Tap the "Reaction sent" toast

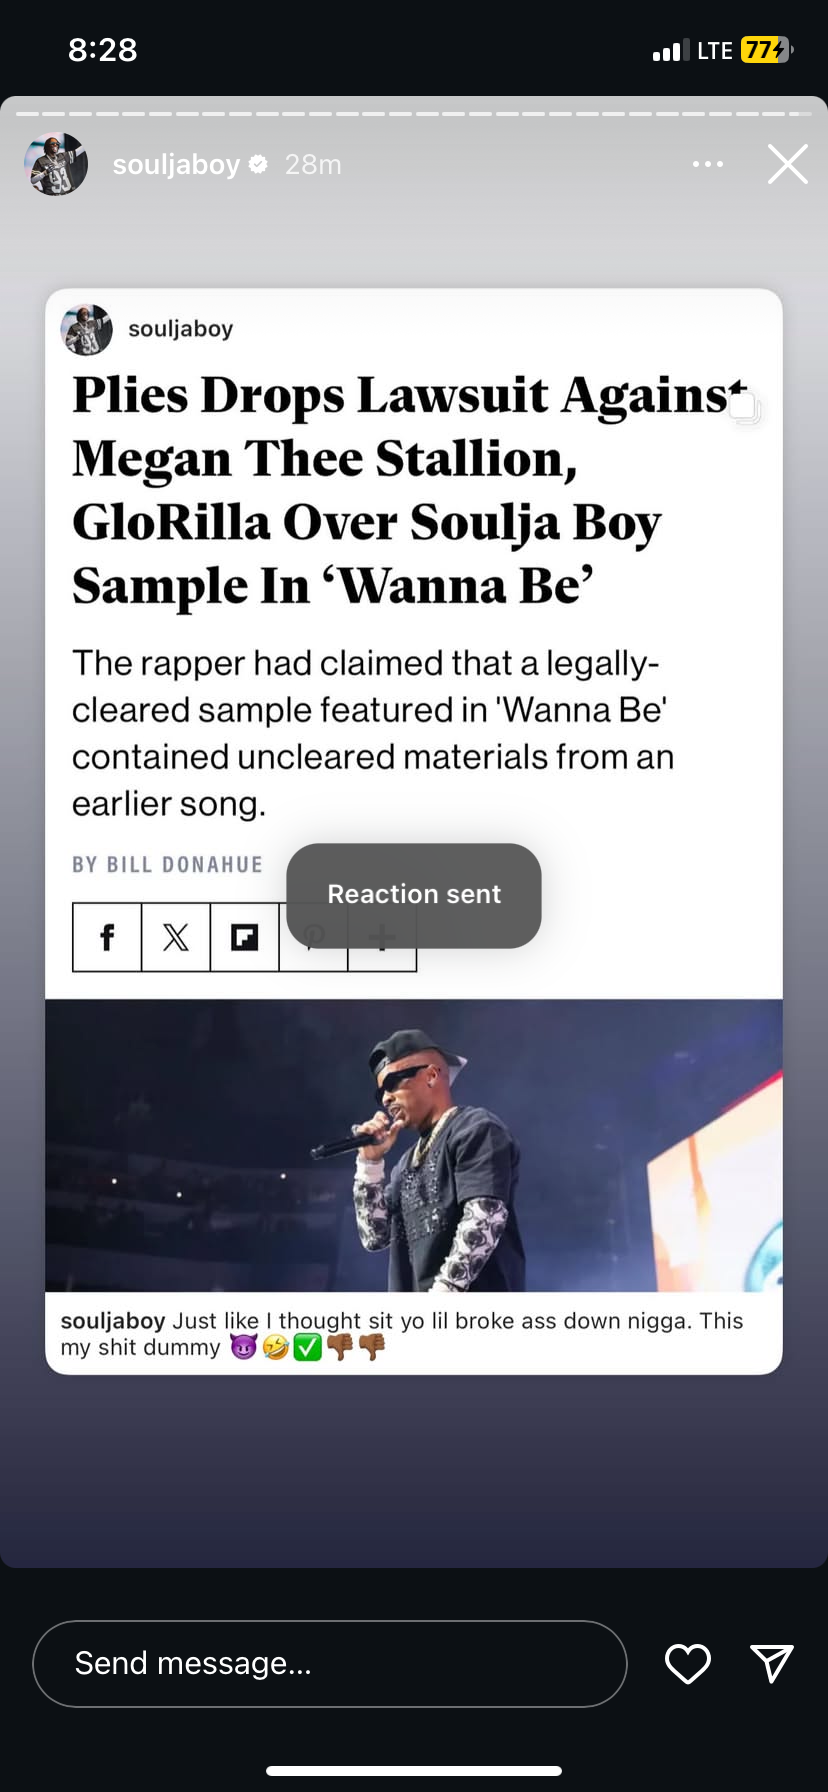(x=414, y=895)
